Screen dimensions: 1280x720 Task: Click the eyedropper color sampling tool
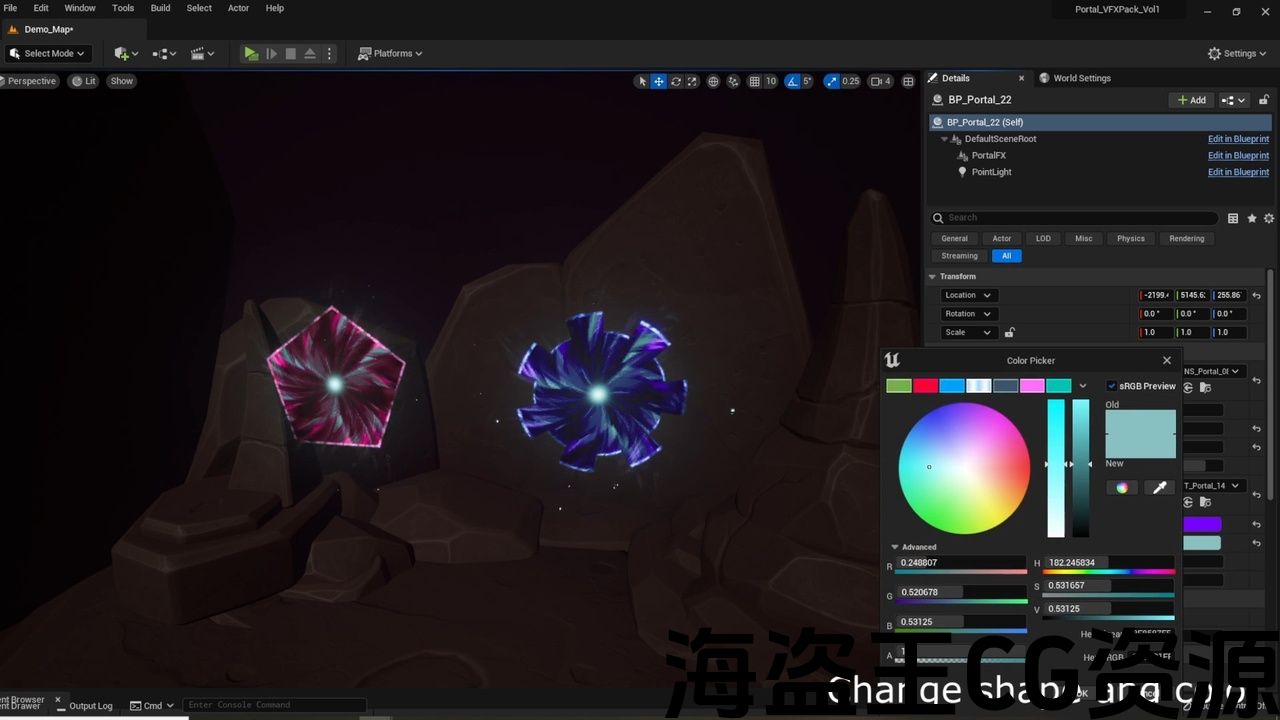[x=1159, y=488]
